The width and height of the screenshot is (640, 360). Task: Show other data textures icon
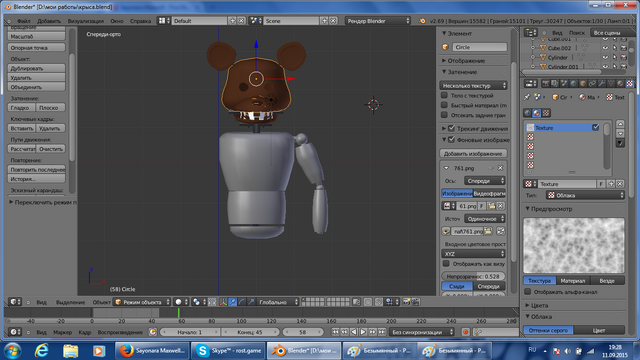point(546,113)
